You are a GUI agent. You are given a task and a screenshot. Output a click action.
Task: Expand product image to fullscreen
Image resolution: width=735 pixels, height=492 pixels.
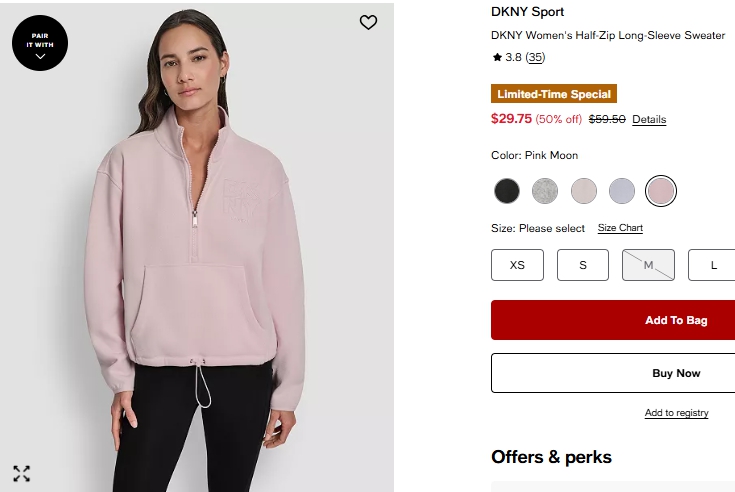pyautogui.click(x=21, y=473)
